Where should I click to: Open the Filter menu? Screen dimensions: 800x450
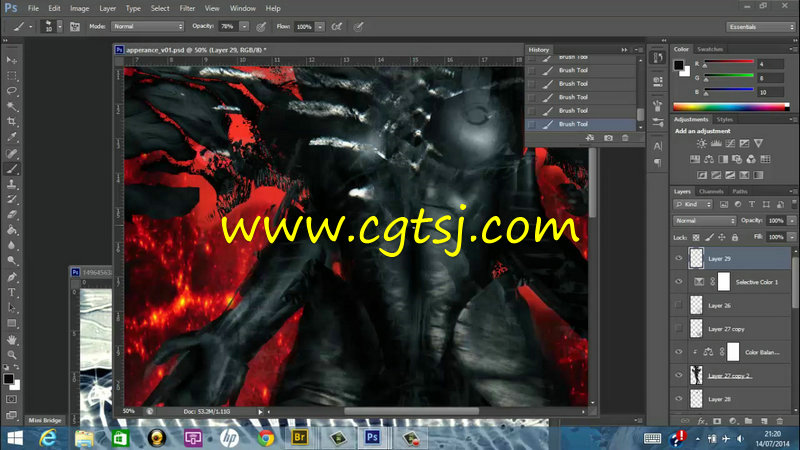click(187, 8)
